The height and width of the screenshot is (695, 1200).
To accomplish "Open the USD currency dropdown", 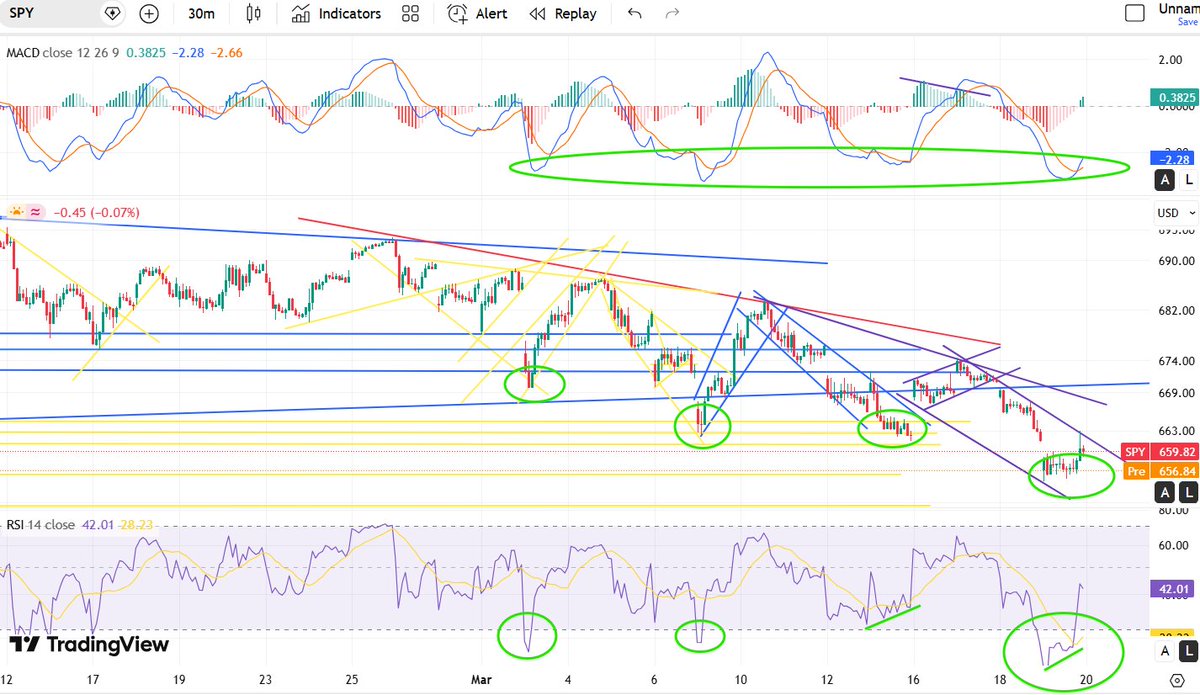I will (1176, 213).
